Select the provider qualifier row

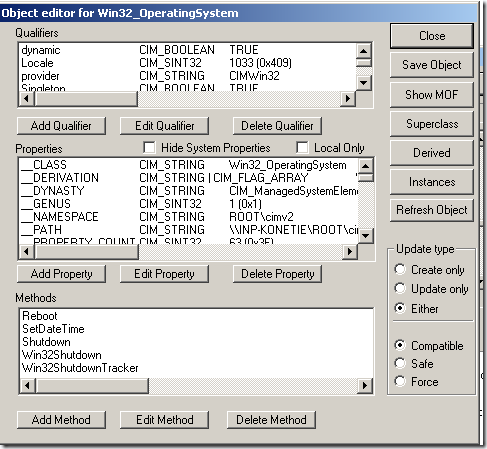[187, 76]
